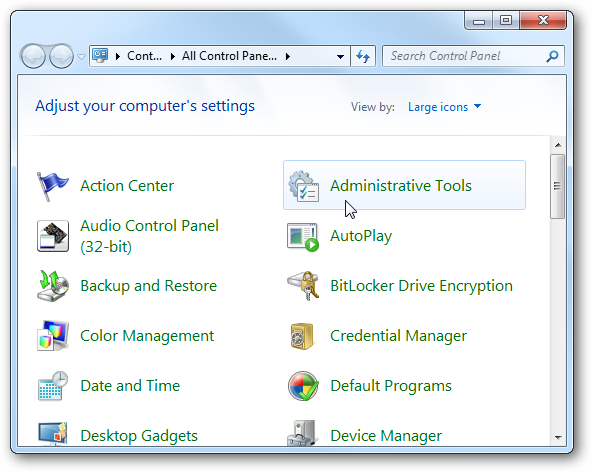Open the Color Management link
The height and width of the screenshot is (472, 592).
point(147,336)
